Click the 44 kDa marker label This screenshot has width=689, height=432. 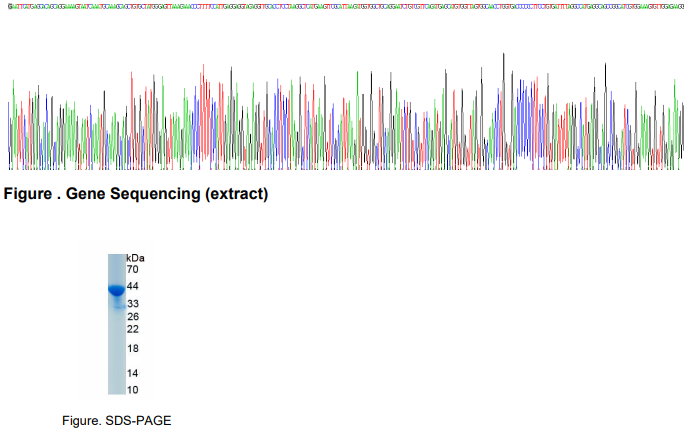click(132, 286)
